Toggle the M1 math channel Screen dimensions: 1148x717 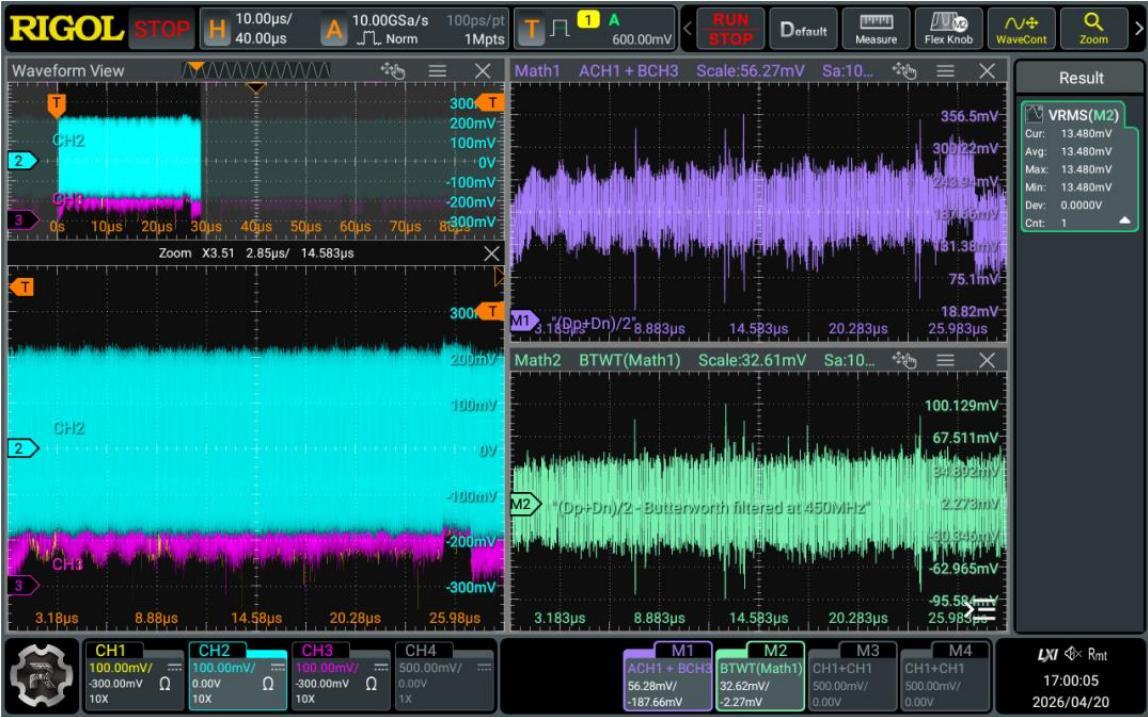[x=668, y=675]
